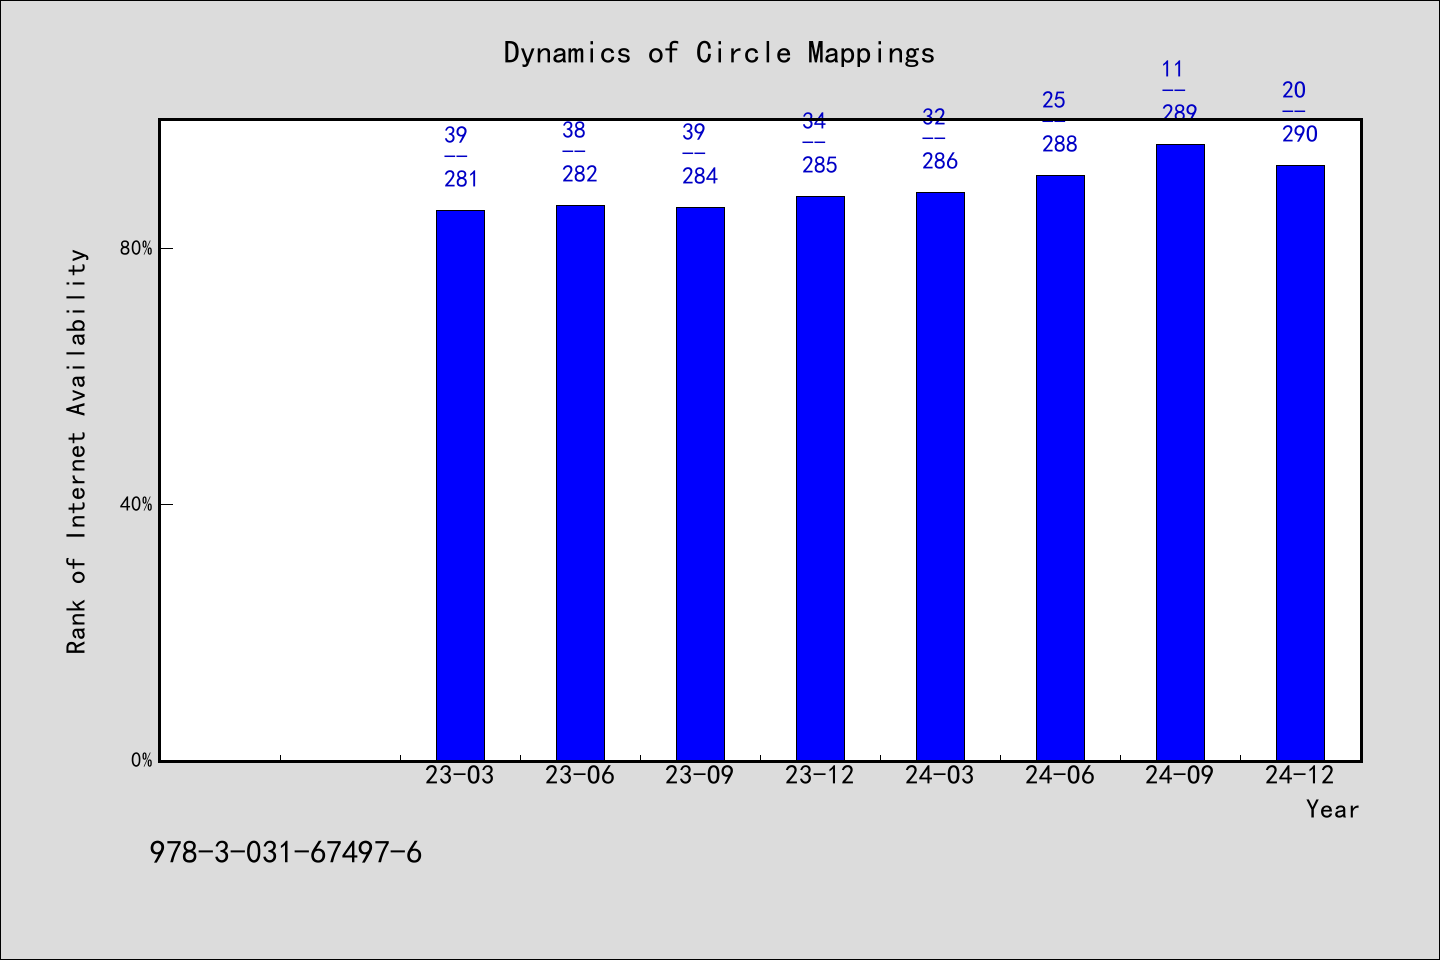This screenshot has height=960, width=1440.
Task: Click the 'Year' x-axis label
Action: tap(1332, 809)
